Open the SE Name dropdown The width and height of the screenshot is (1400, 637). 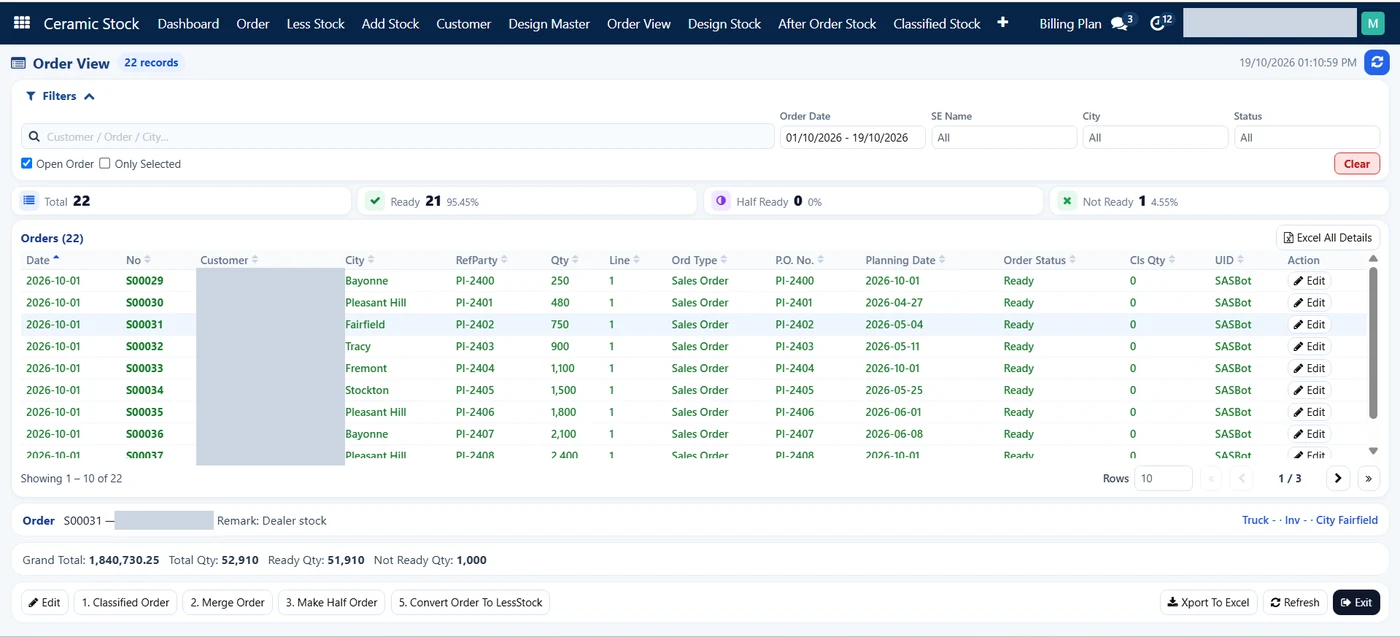[1004, 137]
